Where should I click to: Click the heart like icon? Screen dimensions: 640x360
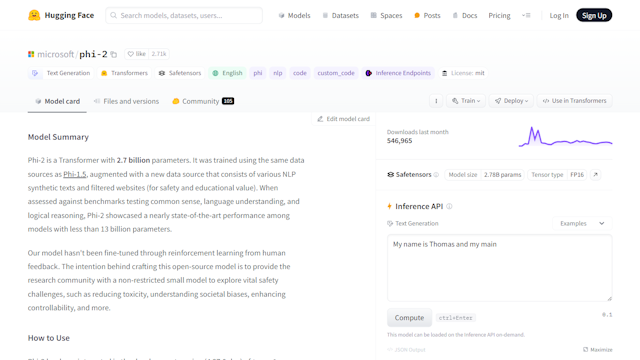point(131,54)
